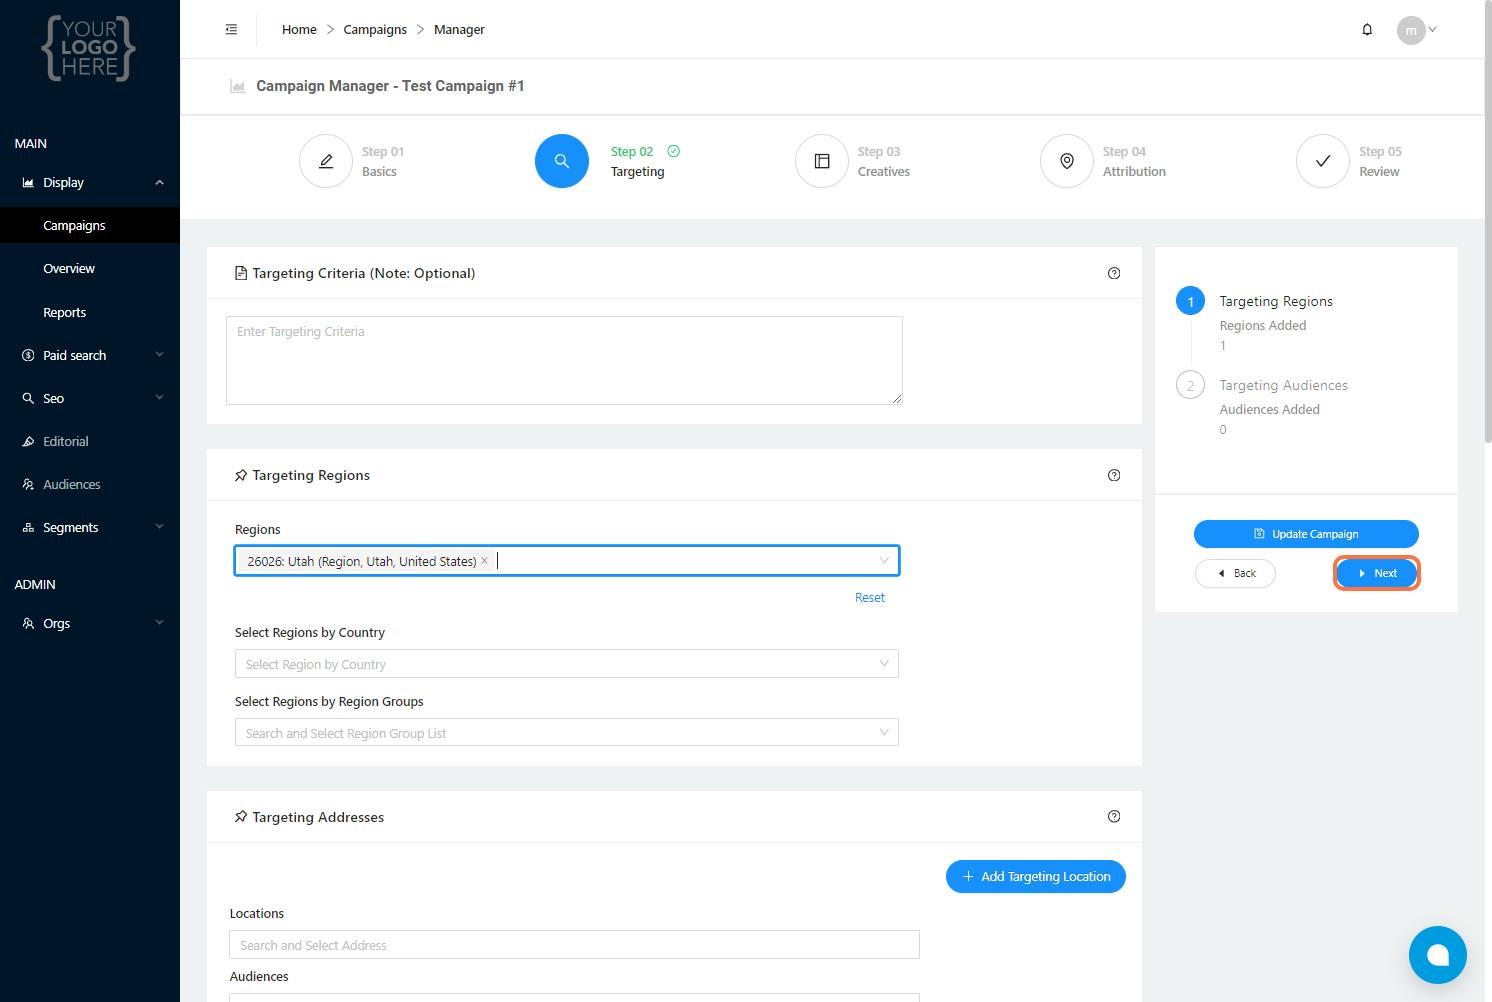Click the chart icon beside the Campaign Manager title
Viewport: 1492px width, 1002px height.
pos(238,86)
